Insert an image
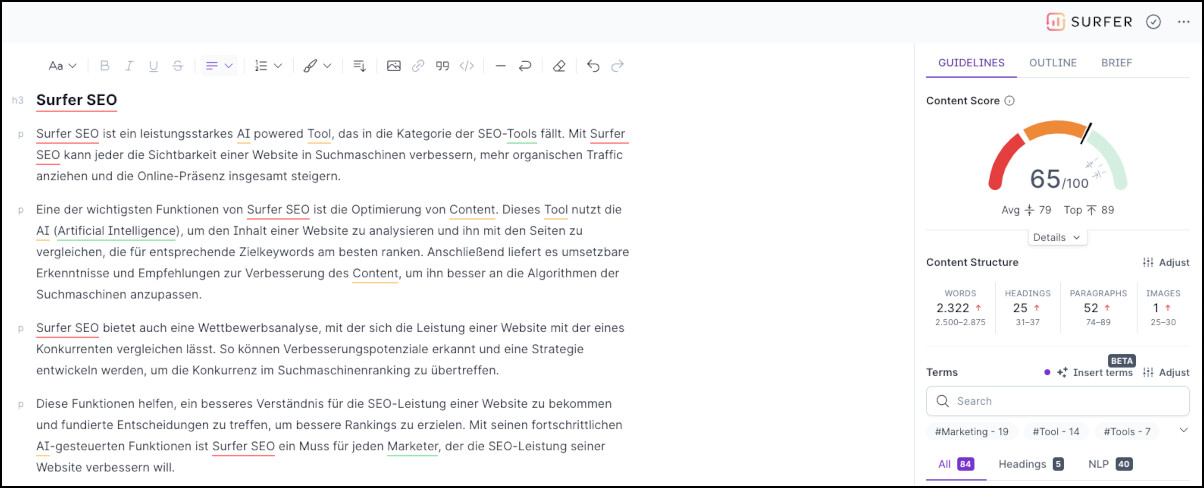The image size is (1204, 488). click(x=394, y=66)
